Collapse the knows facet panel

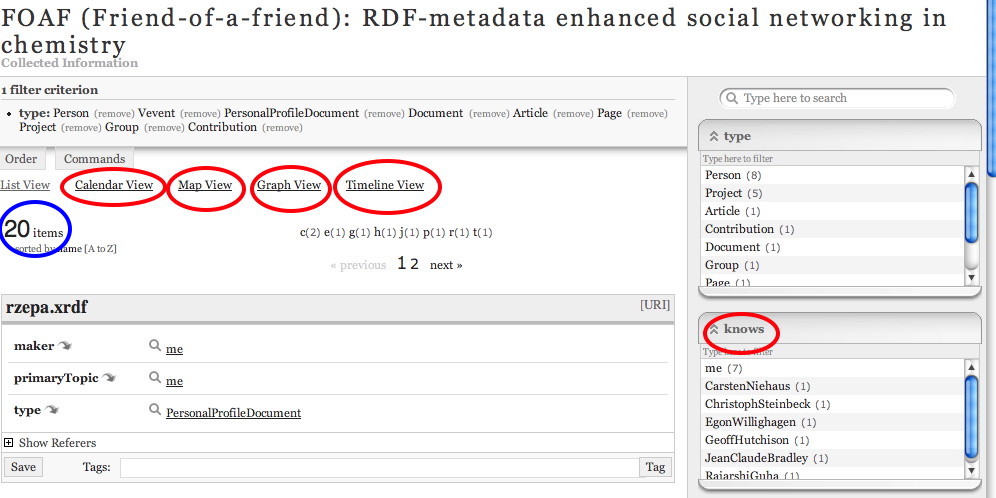tap(714, 329)
